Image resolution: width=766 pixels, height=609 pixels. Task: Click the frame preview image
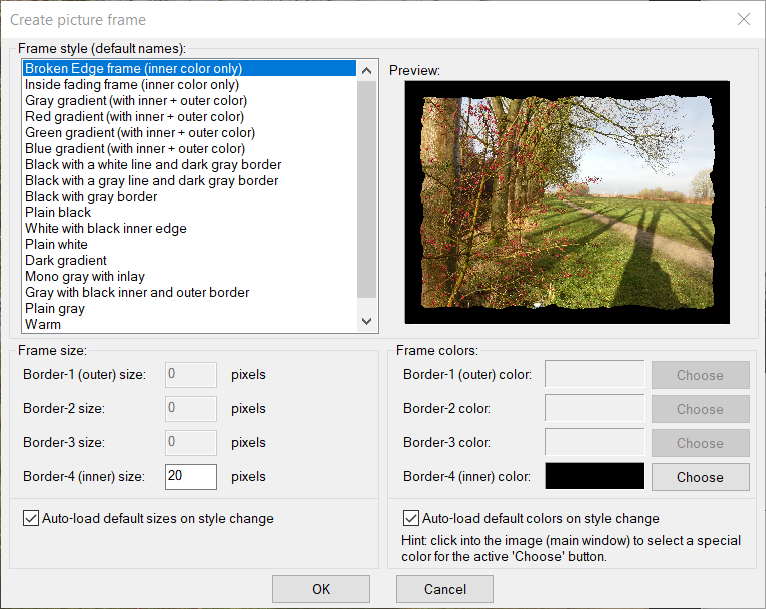point(566,202)
